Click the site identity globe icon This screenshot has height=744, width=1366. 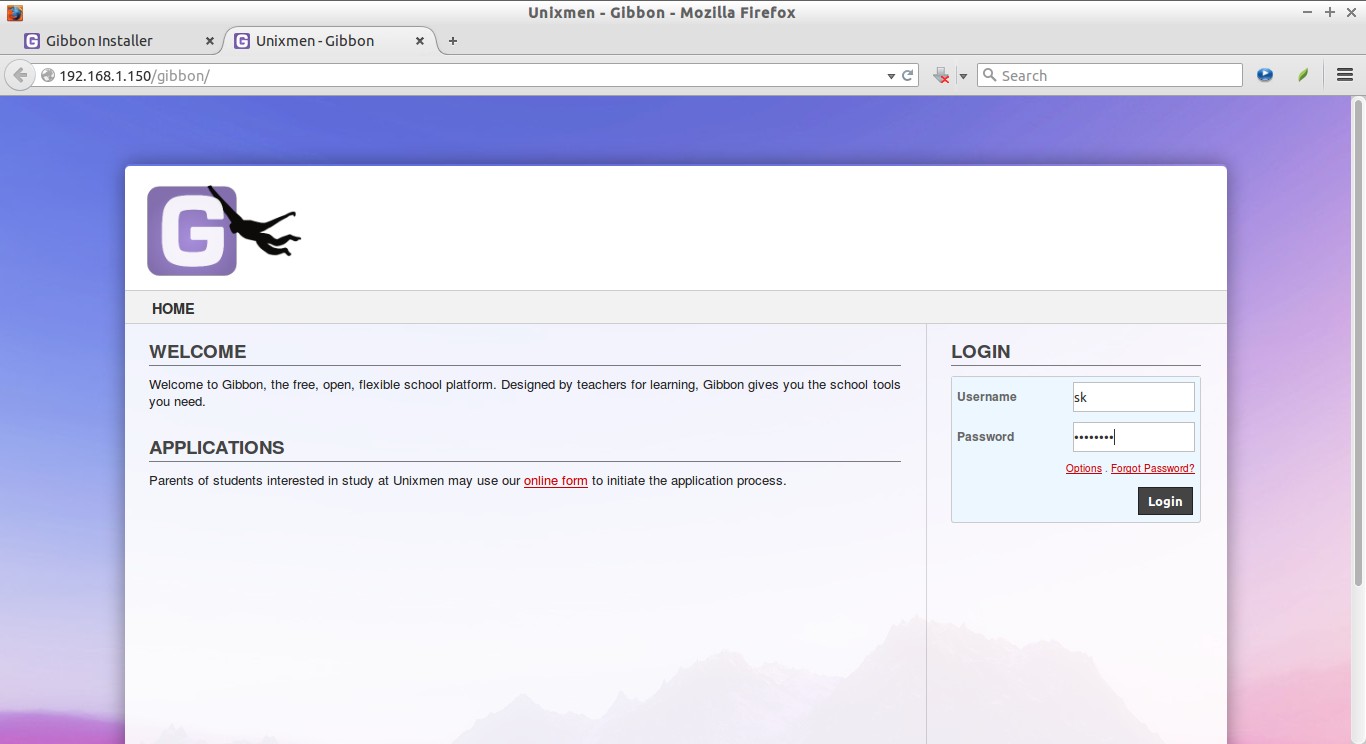pos(47,75)
